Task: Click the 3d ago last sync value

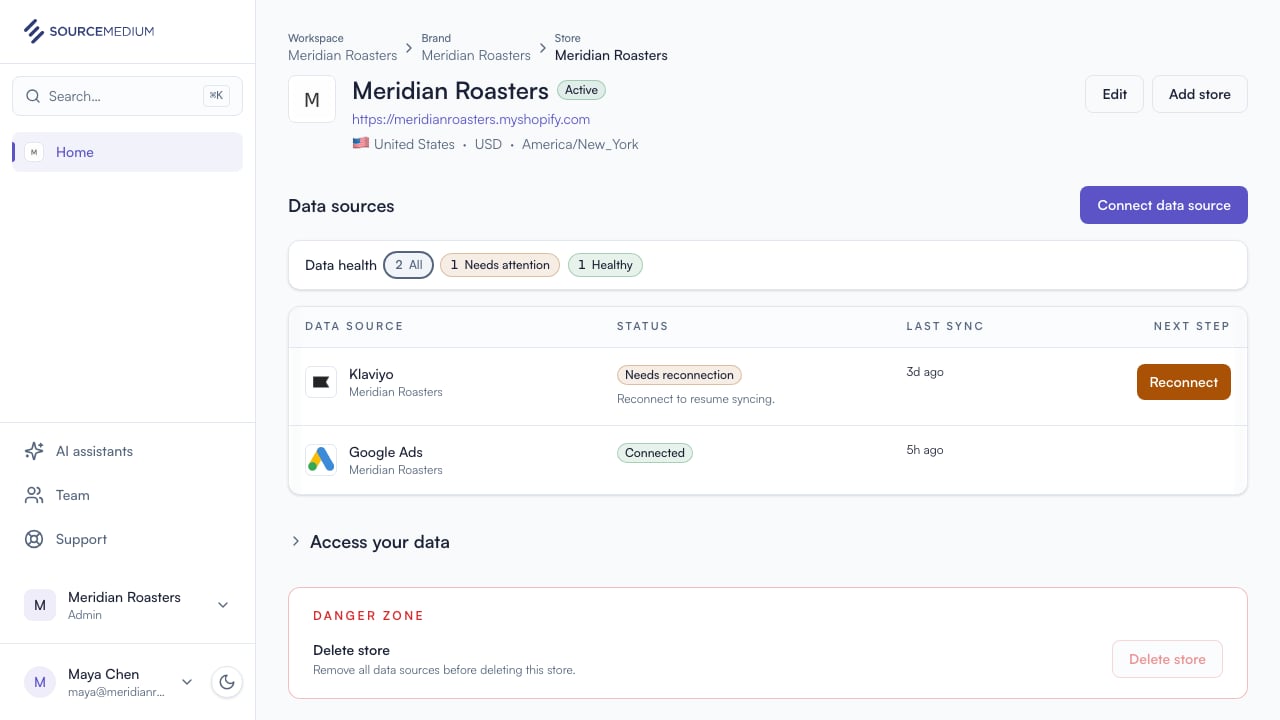Action: [x=925, y=372]
